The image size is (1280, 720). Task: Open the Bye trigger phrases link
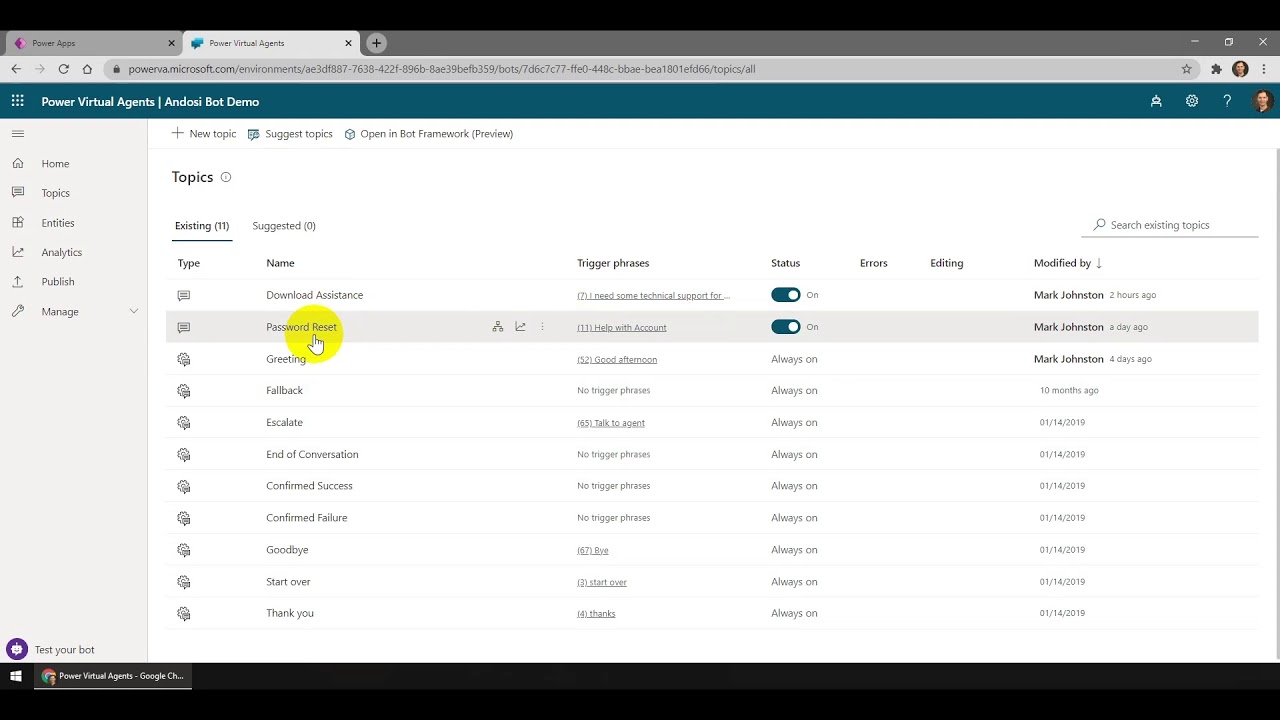coord(593,550)
